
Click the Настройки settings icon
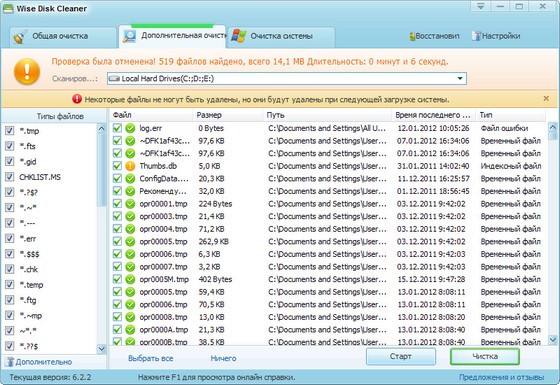coord(476,36)
